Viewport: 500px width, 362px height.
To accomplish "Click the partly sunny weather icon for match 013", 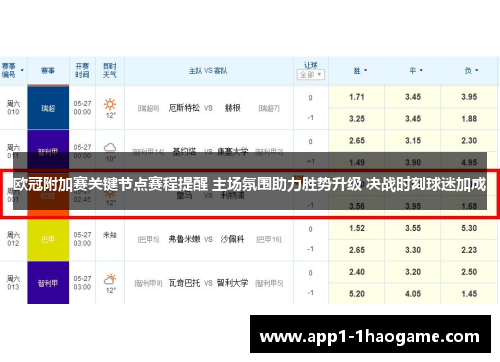I will pyautogui.click(x=110, y=279).
